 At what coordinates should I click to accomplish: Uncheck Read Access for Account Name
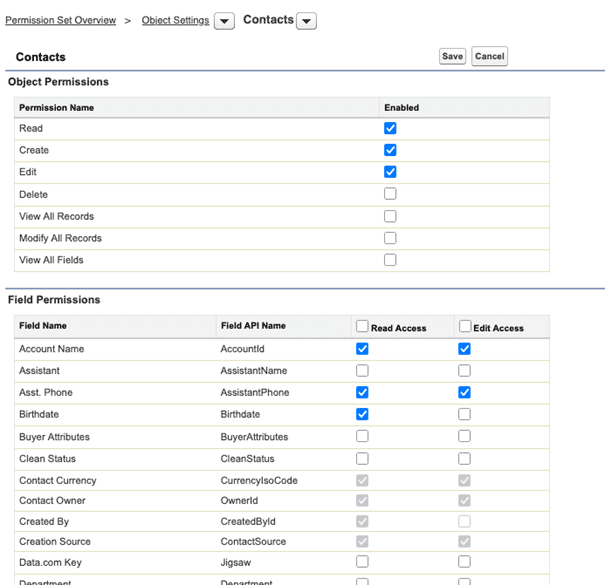(x=362, y=349)
